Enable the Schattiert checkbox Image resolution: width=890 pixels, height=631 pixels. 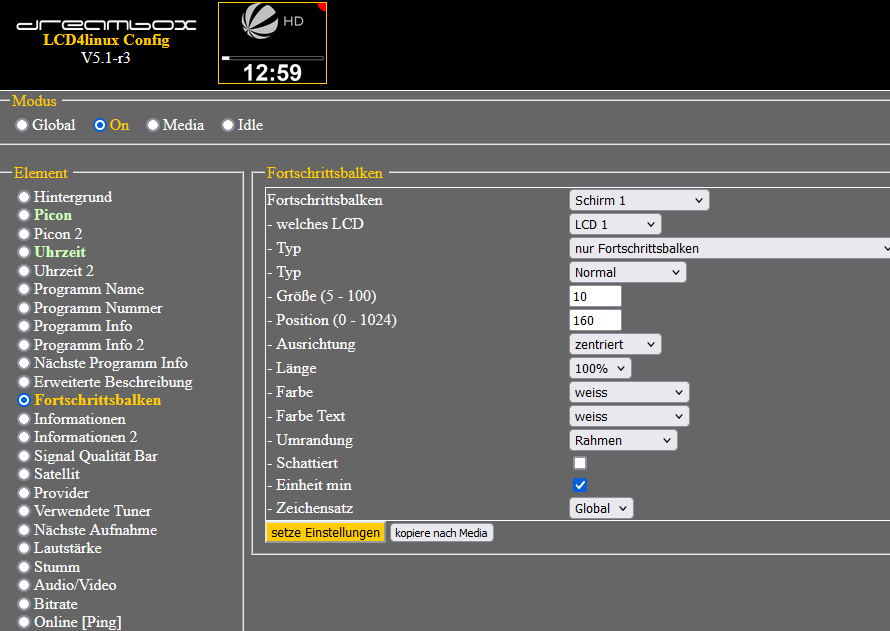(x=580, y=463)
